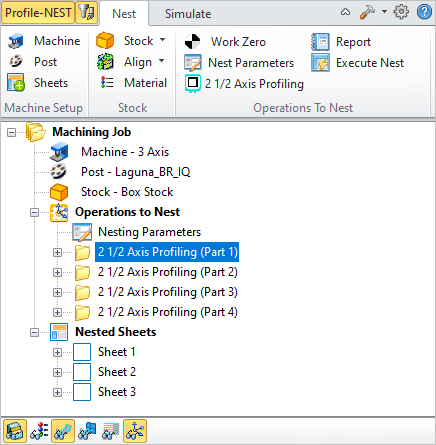Screen dimensions: 436x445
Task: Collapse the Machining Job tree node
Action: (11, 132)
